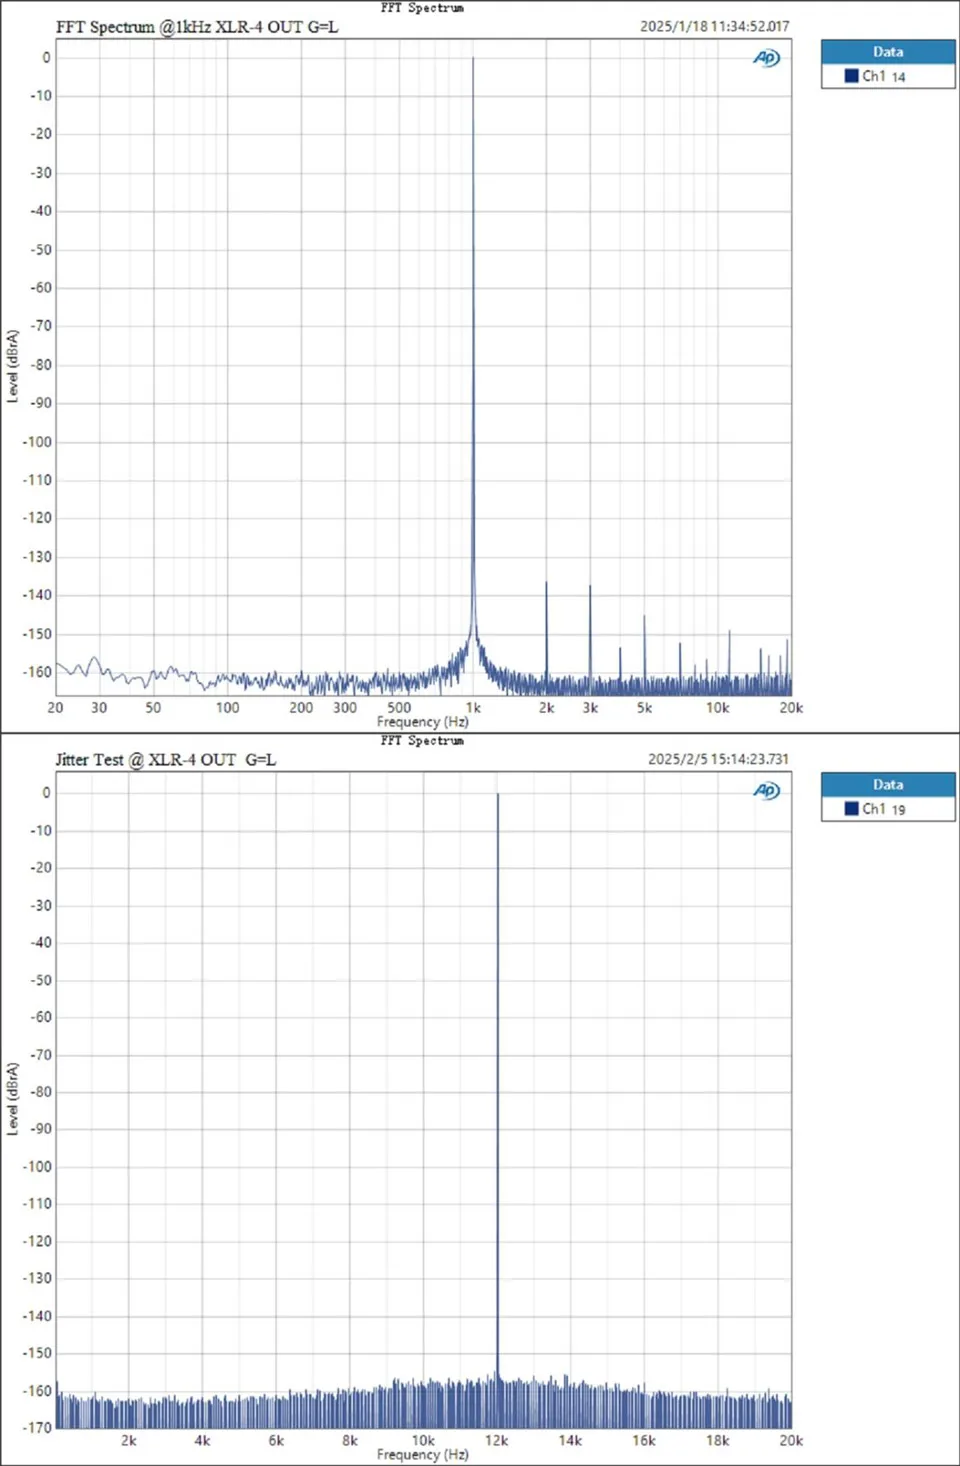Click bottom graph Frequency (Hz) axis label
The height and width of the screenshot is (1466, 960).
point(422,1455)
